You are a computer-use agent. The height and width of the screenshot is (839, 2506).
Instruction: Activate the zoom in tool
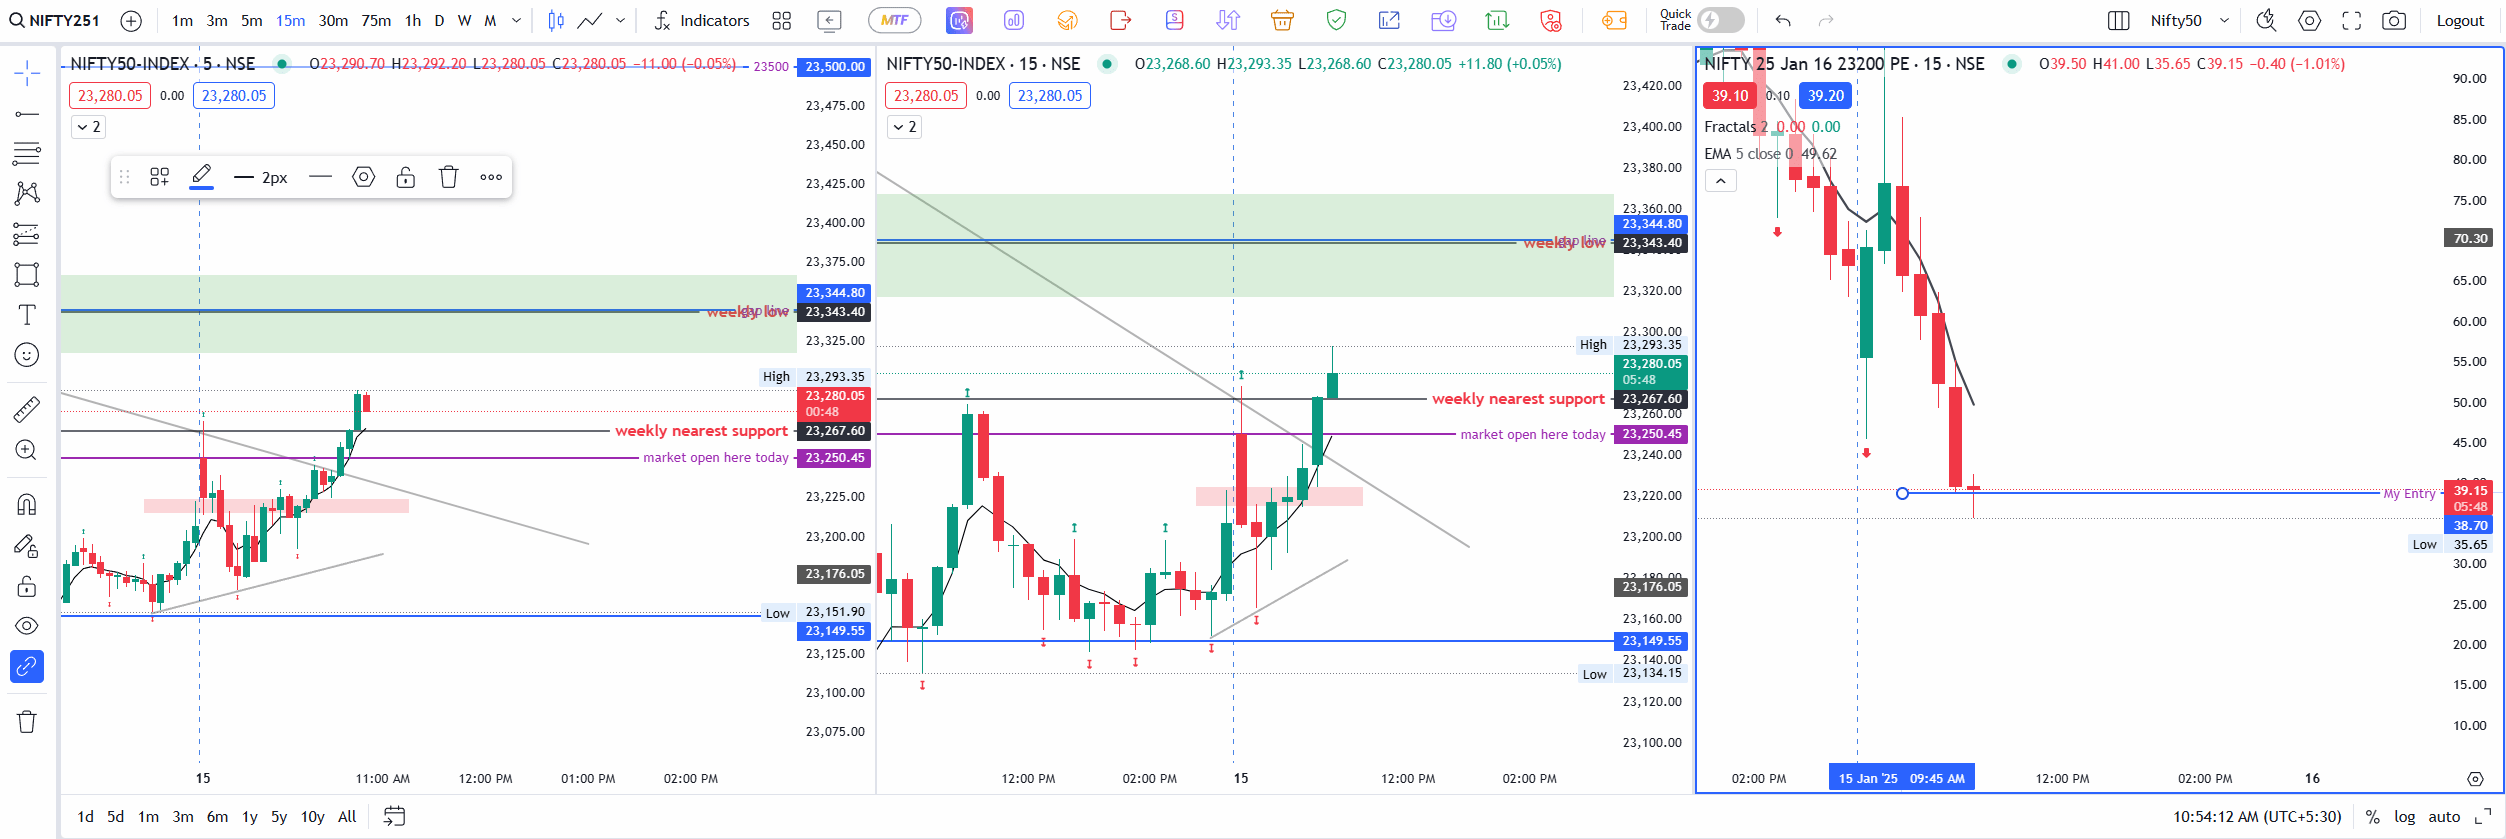[27, 450]
